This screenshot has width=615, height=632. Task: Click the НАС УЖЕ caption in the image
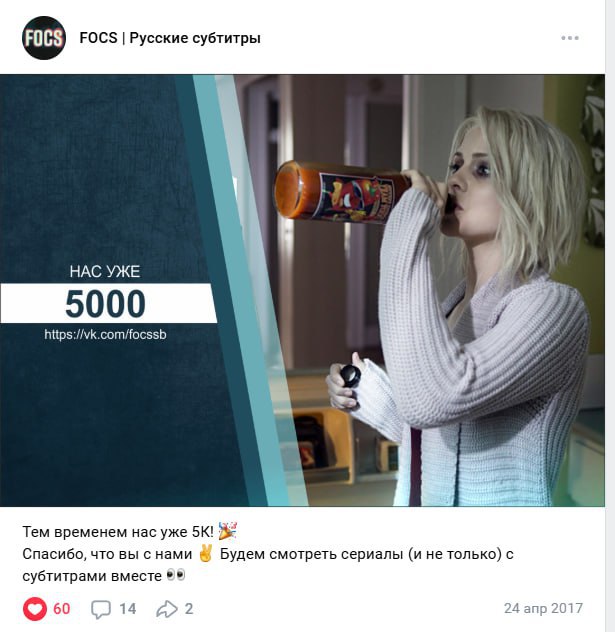pyautogui.click(x=105, y=271)
